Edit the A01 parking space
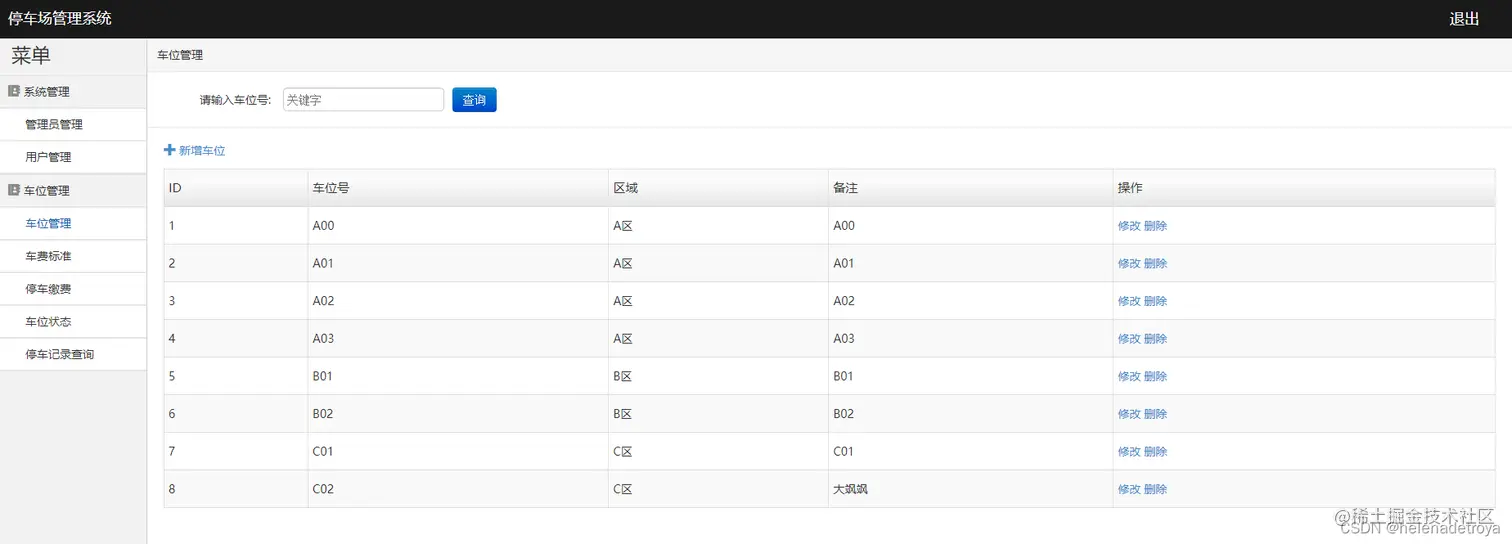 coord(1129,264)
